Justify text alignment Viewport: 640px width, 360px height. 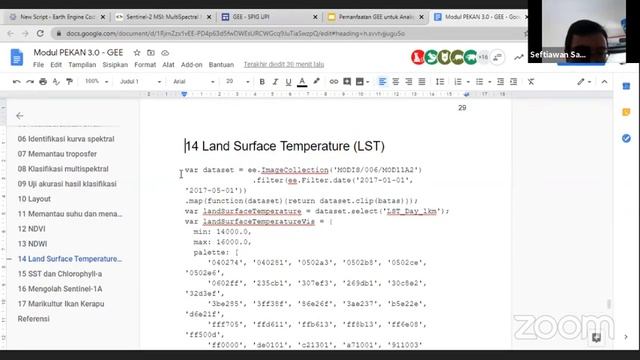422,82
